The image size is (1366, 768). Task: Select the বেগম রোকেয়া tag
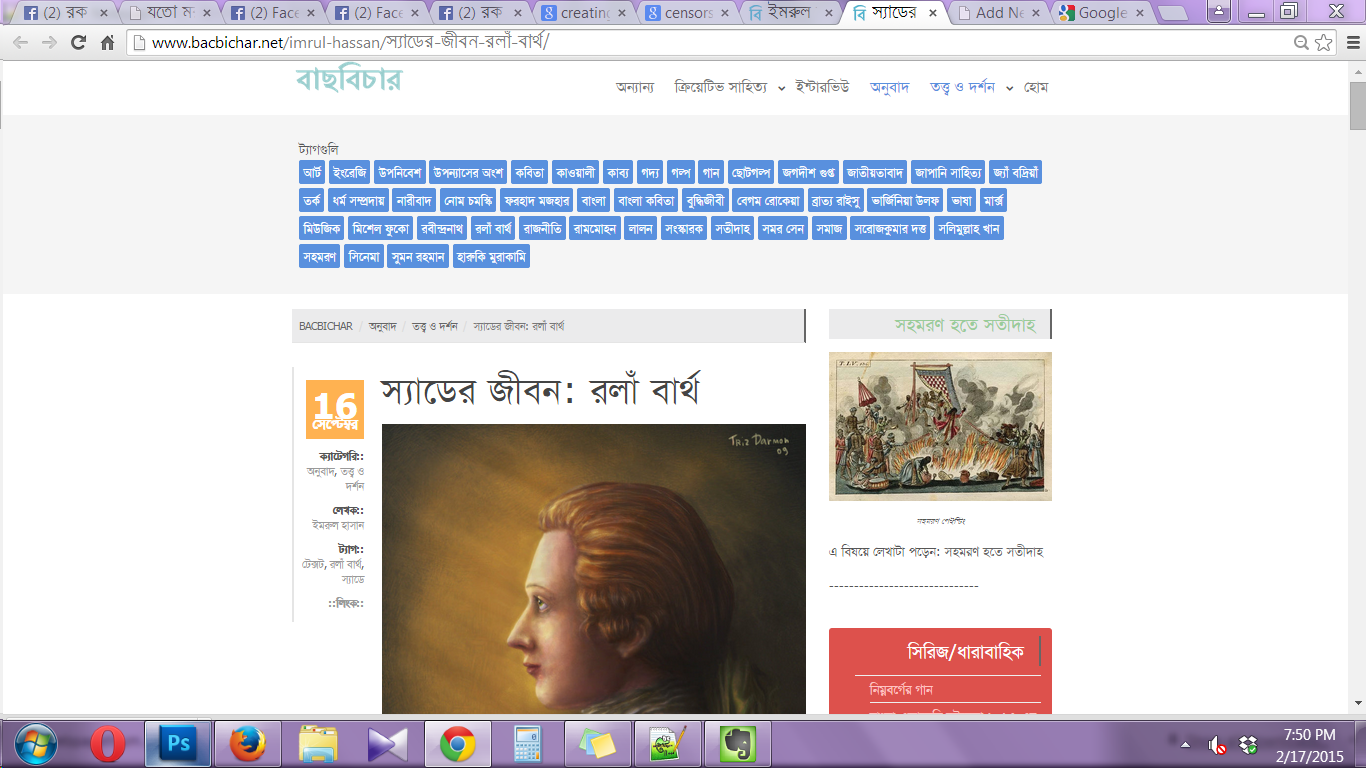click(768, 200)
